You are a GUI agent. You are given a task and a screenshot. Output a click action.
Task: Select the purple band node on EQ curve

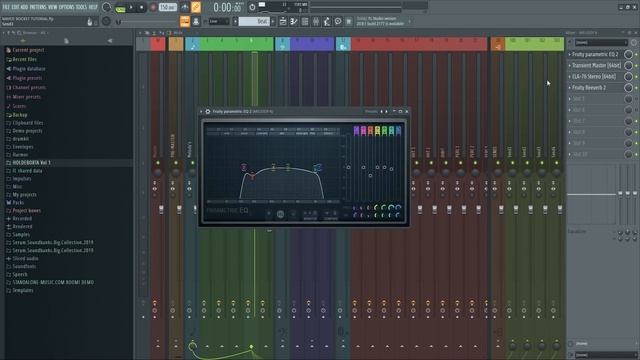point(244,167)
